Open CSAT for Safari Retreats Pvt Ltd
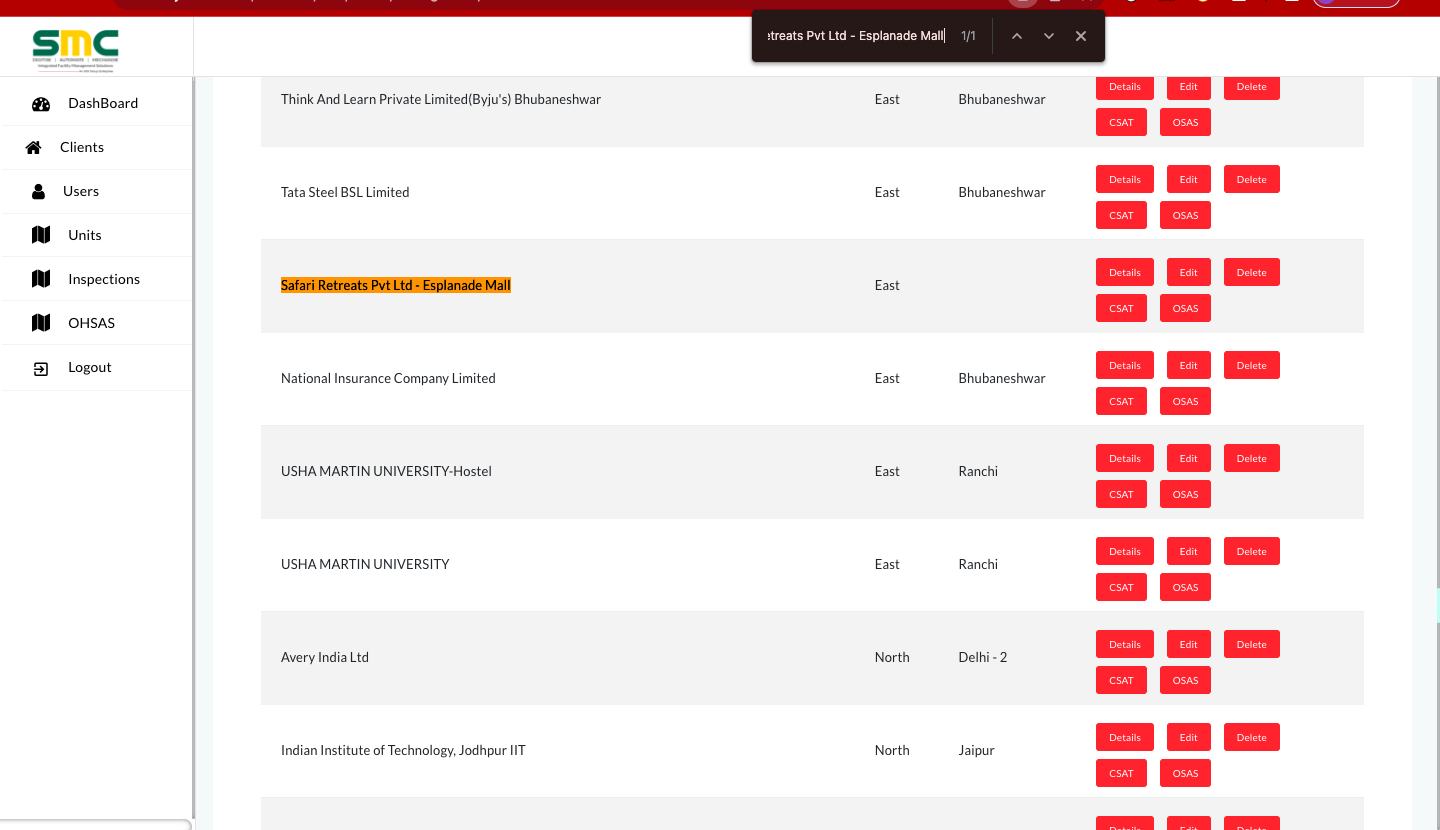Viewport: 1440px width, 830px height. [1122, 309]
